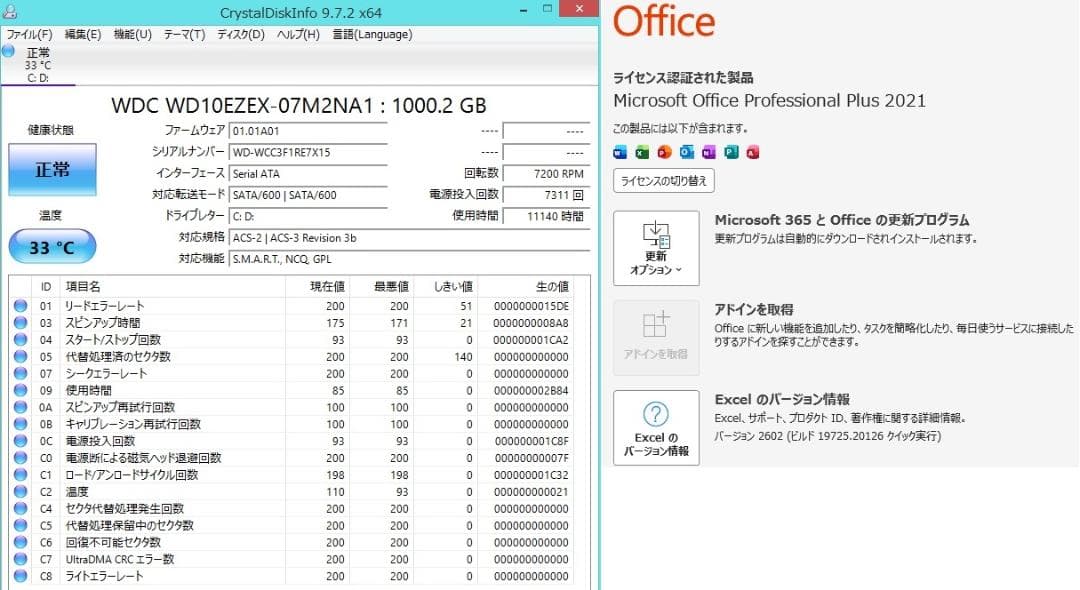
Task: Click status icon for キャリブレーション再試行回数 row
Action: click(x=21, y=424)
